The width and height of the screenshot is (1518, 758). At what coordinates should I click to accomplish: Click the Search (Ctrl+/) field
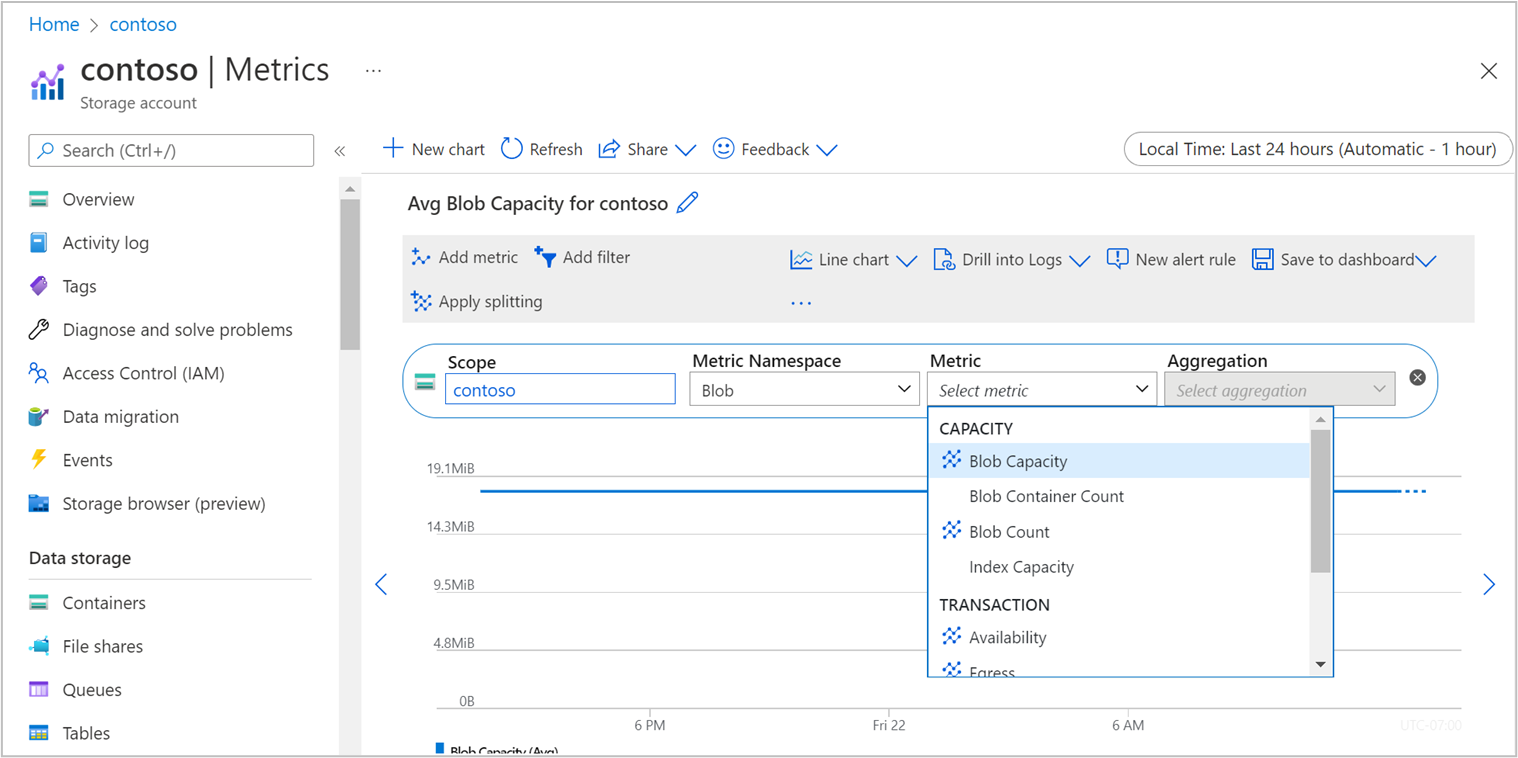tap(171, 150)
